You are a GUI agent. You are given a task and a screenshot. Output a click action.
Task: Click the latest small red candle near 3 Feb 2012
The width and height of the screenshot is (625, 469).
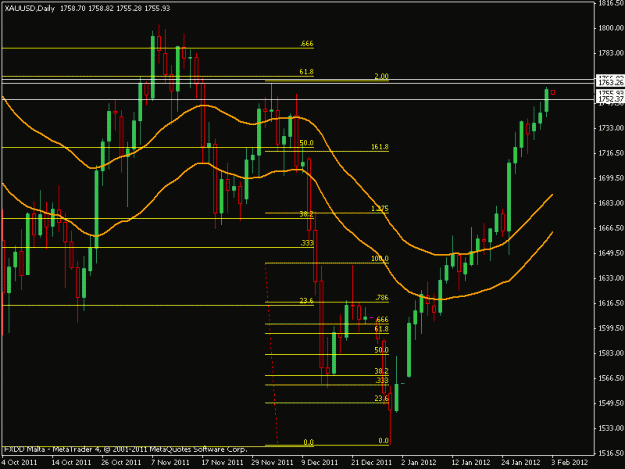[x=553, y=92]
